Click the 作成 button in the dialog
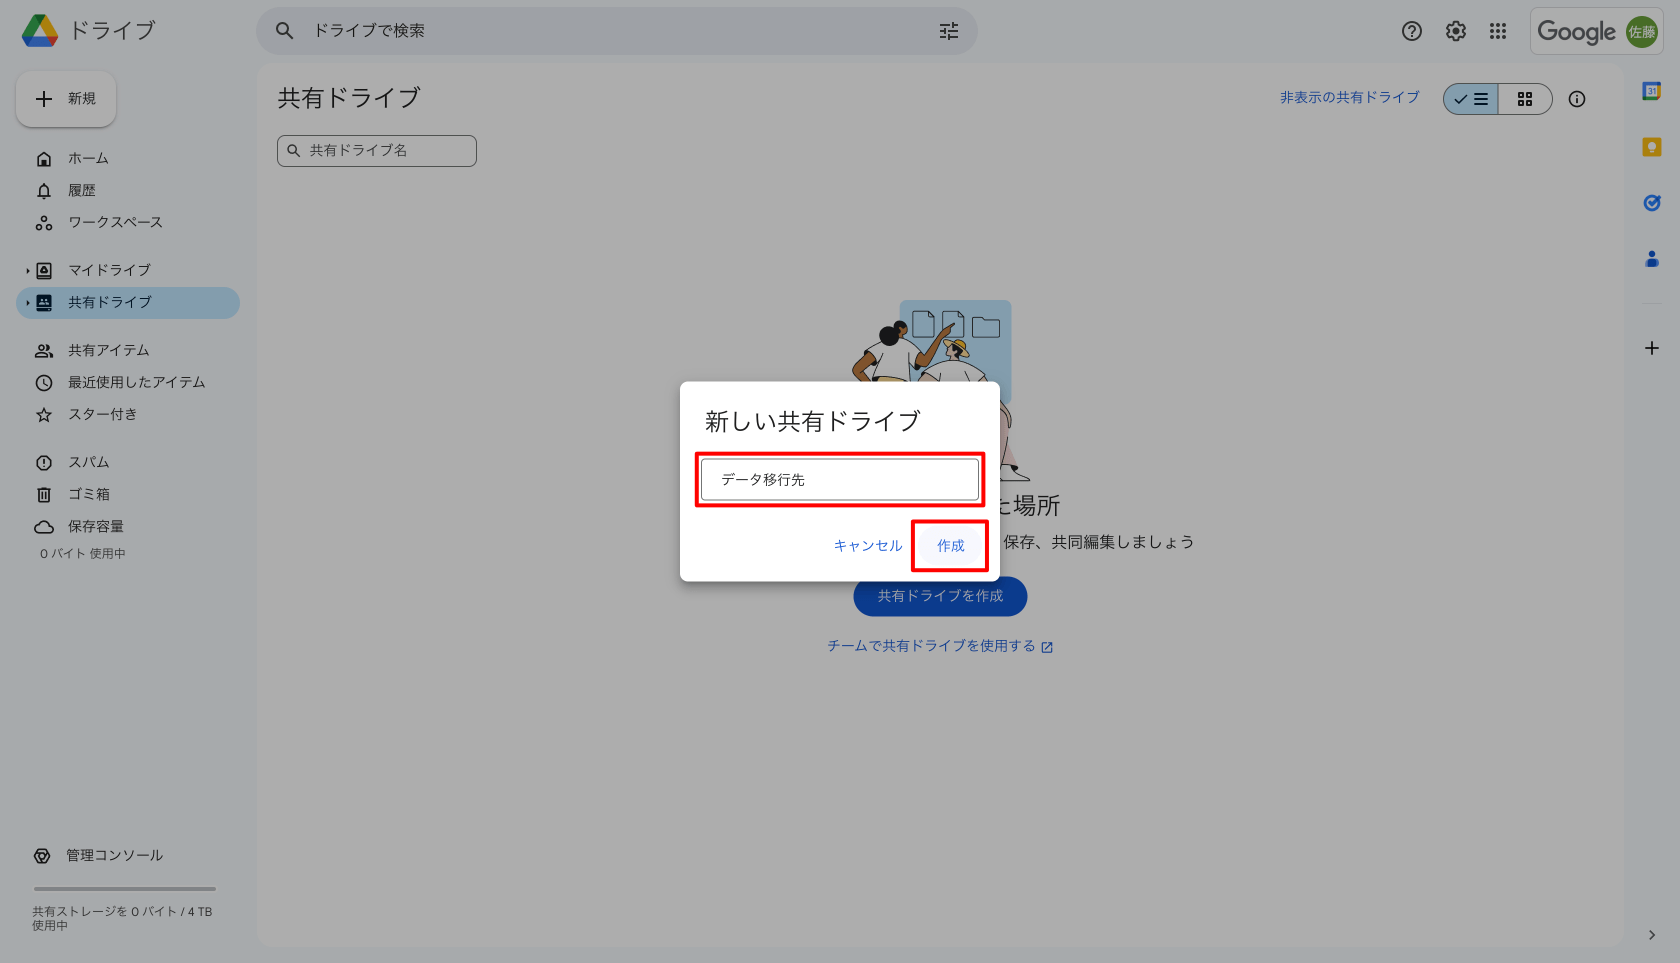 (x=950, y=546)
